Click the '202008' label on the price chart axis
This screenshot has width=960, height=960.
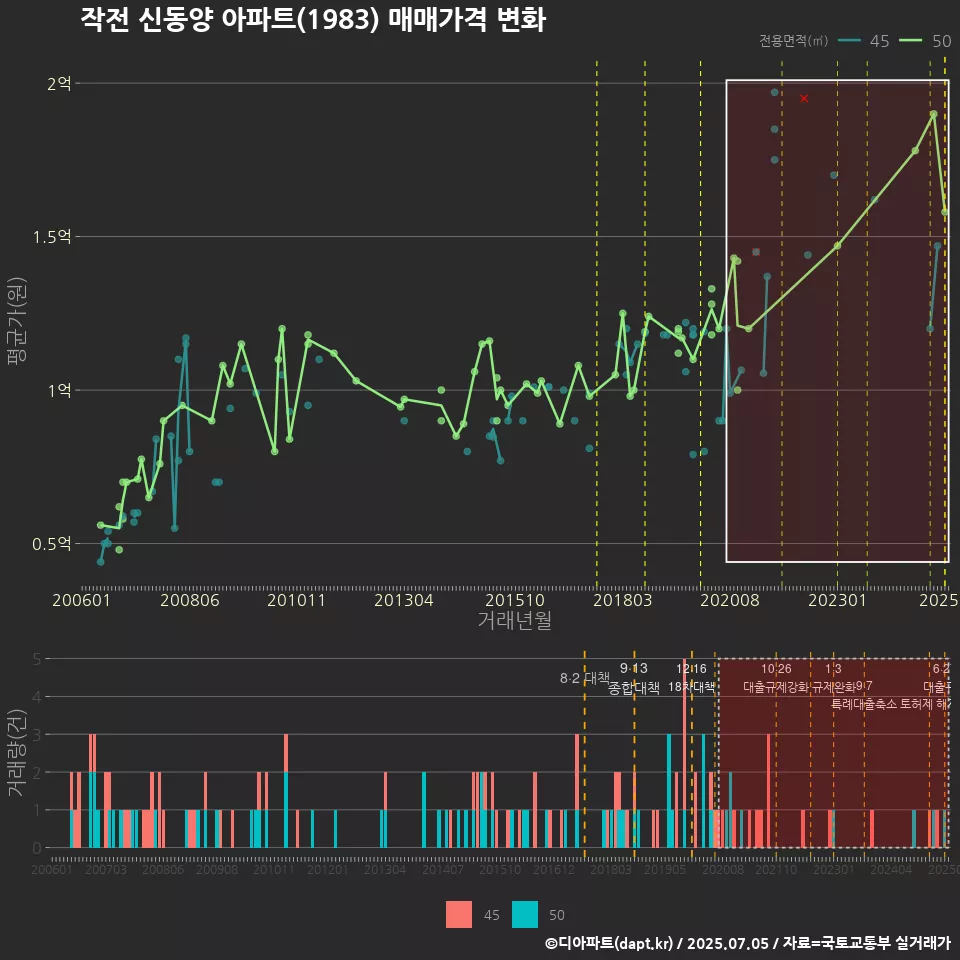(730, 600)
